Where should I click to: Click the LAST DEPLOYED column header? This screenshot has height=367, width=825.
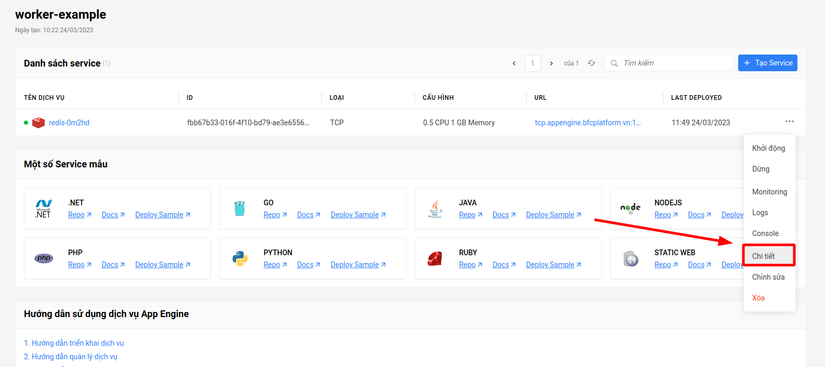coord(696,98)
